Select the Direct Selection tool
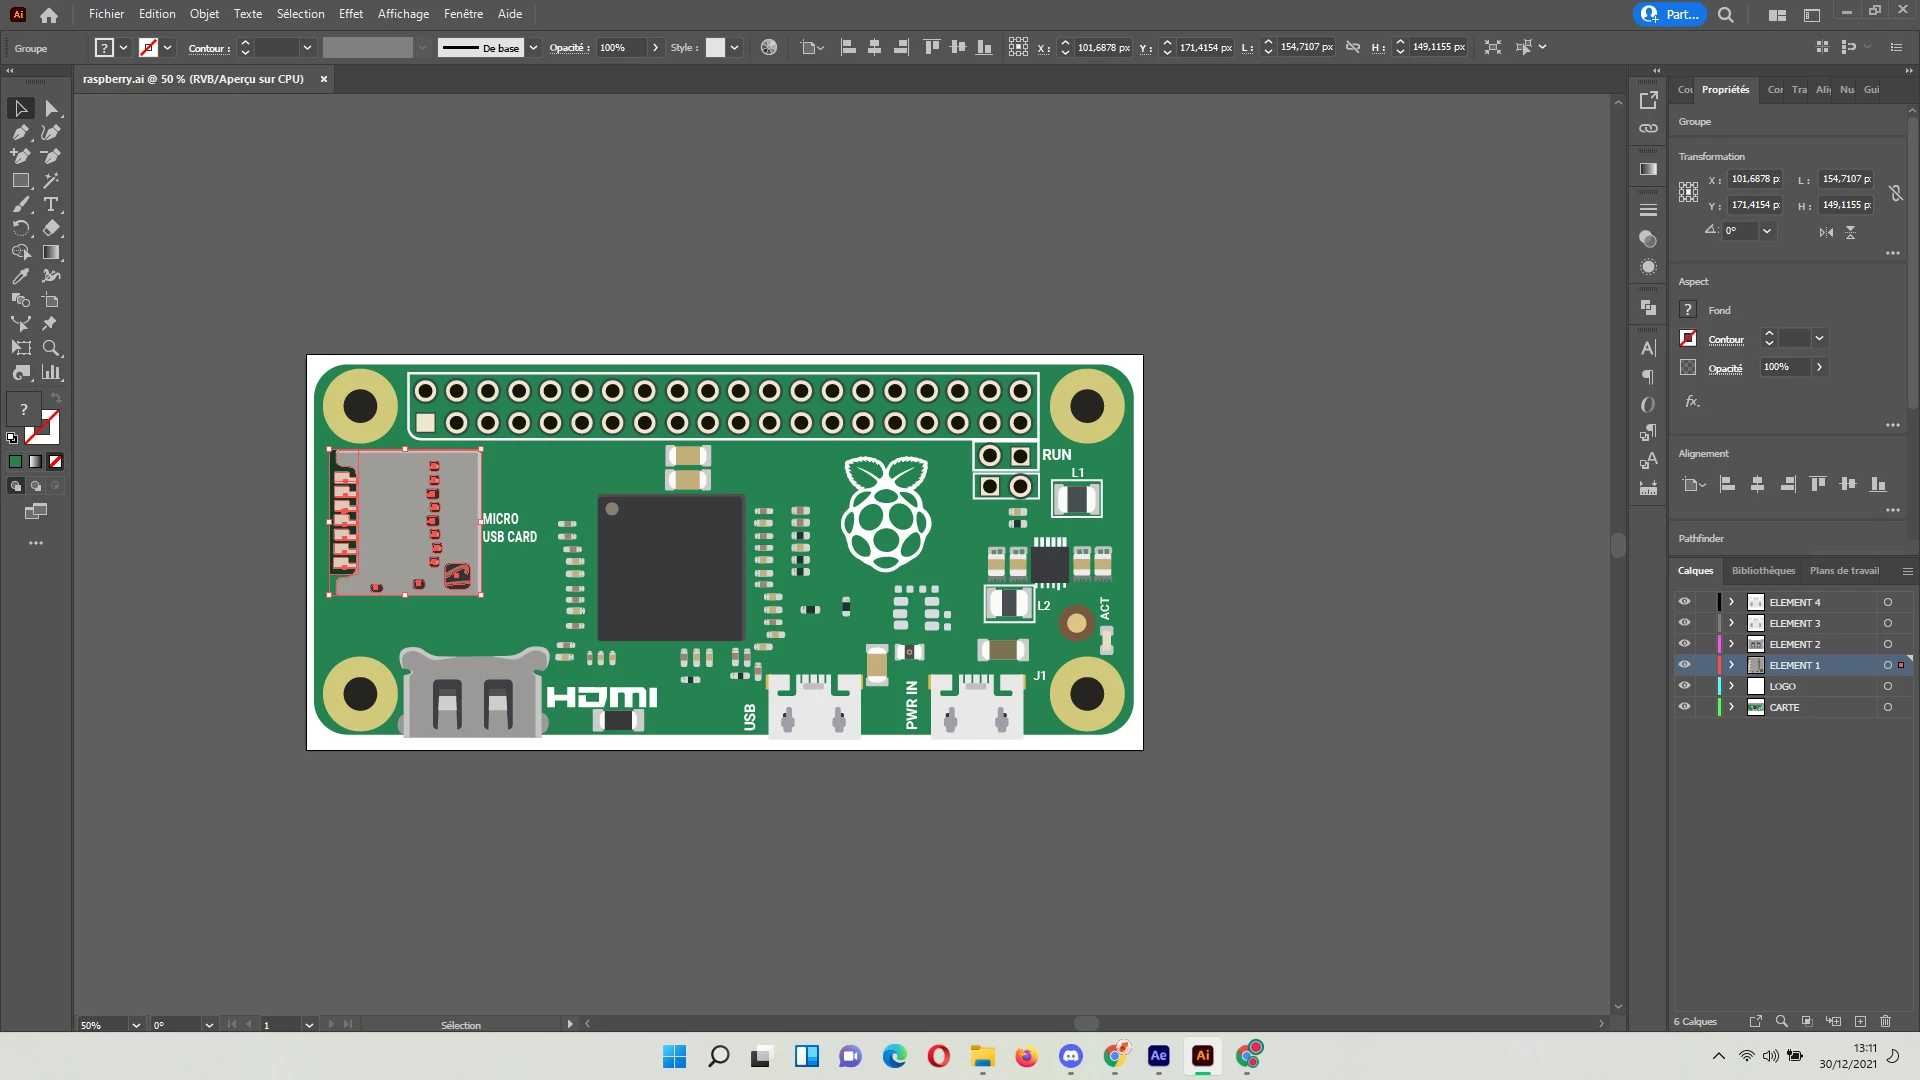Viewport: 1920px width, 1080px height. click(51, 109)
